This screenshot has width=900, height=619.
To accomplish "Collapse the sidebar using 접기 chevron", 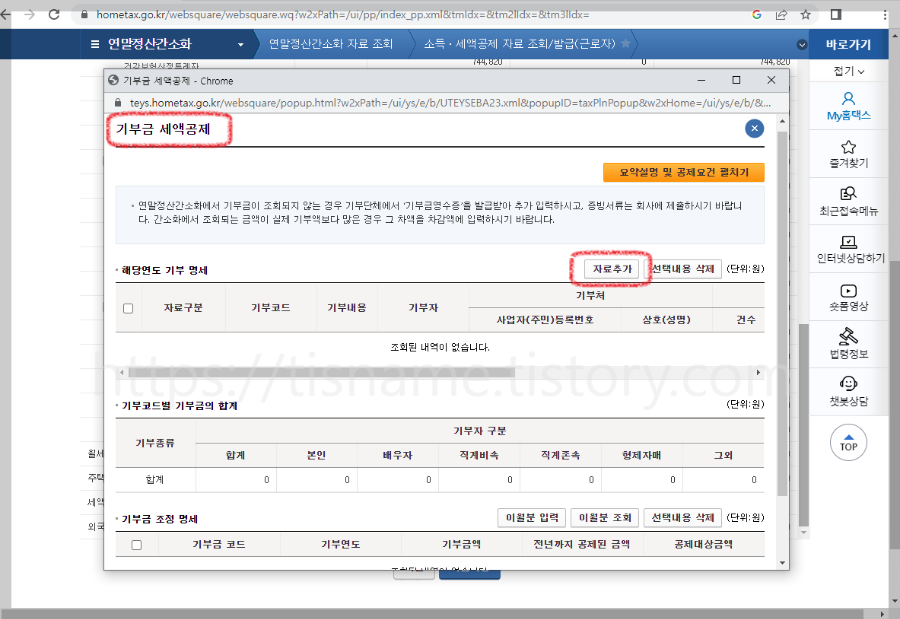I will [x=847, y=71].
